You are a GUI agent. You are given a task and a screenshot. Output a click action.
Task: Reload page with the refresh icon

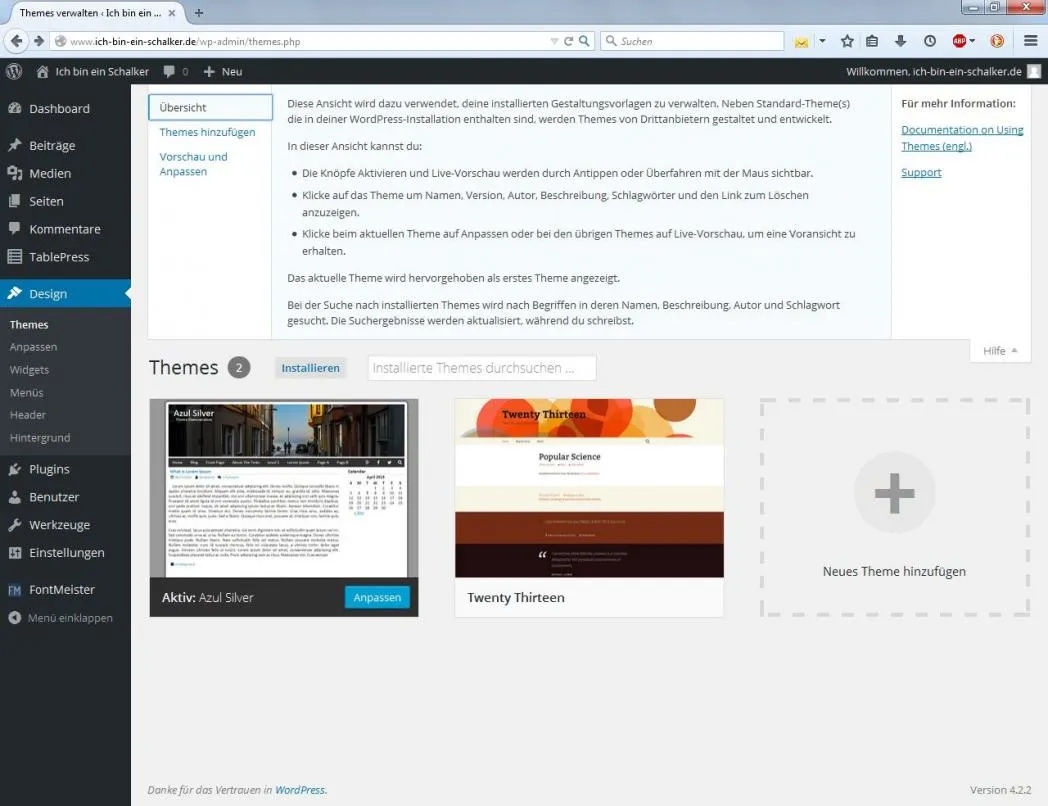click(568, 41)
